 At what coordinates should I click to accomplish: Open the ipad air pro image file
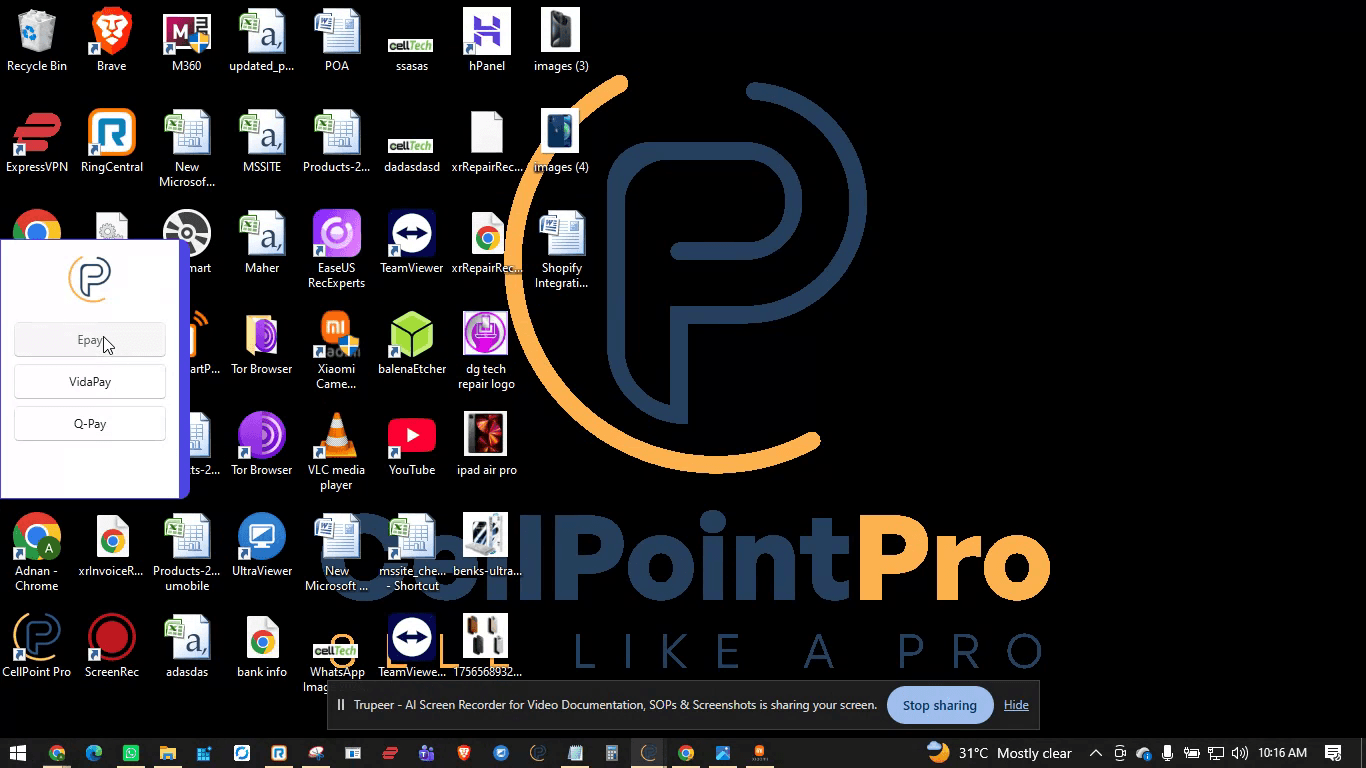(487, 445)
